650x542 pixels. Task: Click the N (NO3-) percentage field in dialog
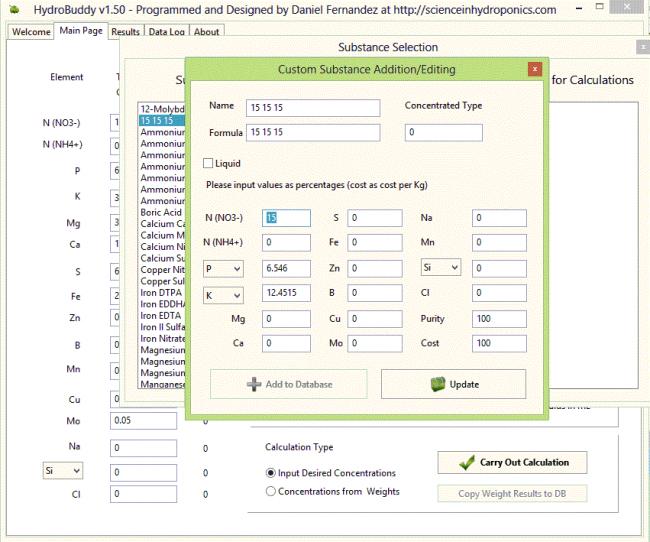(286, 218)
